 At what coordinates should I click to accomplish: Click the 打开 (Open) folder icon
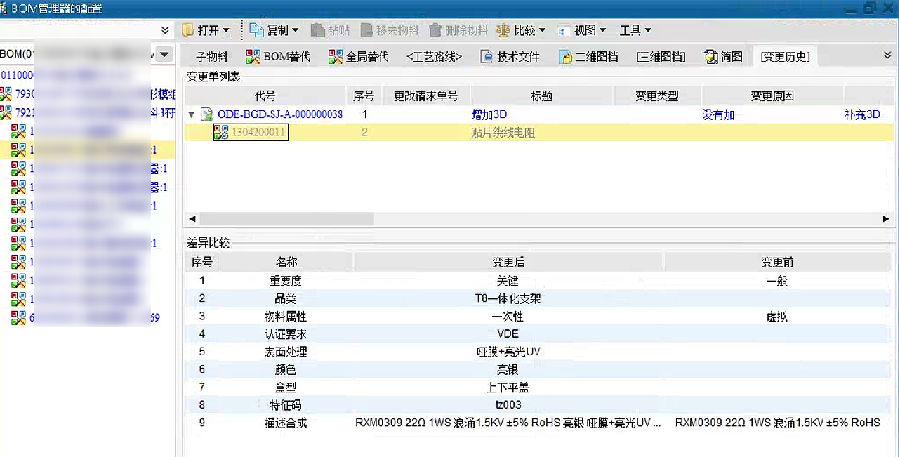188,31
